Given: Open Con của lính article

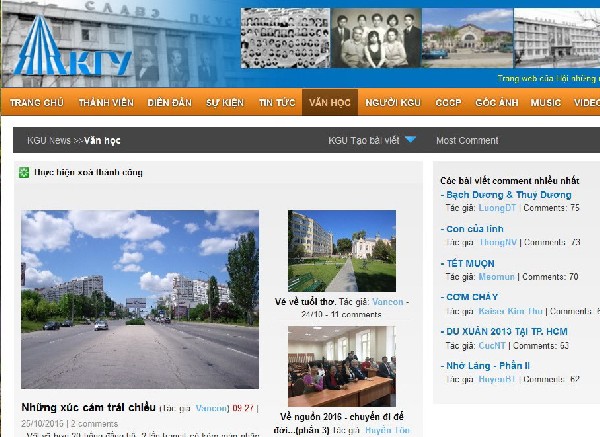Looking at the screenshot, I should pyautogui.click(x=474, y=229).
